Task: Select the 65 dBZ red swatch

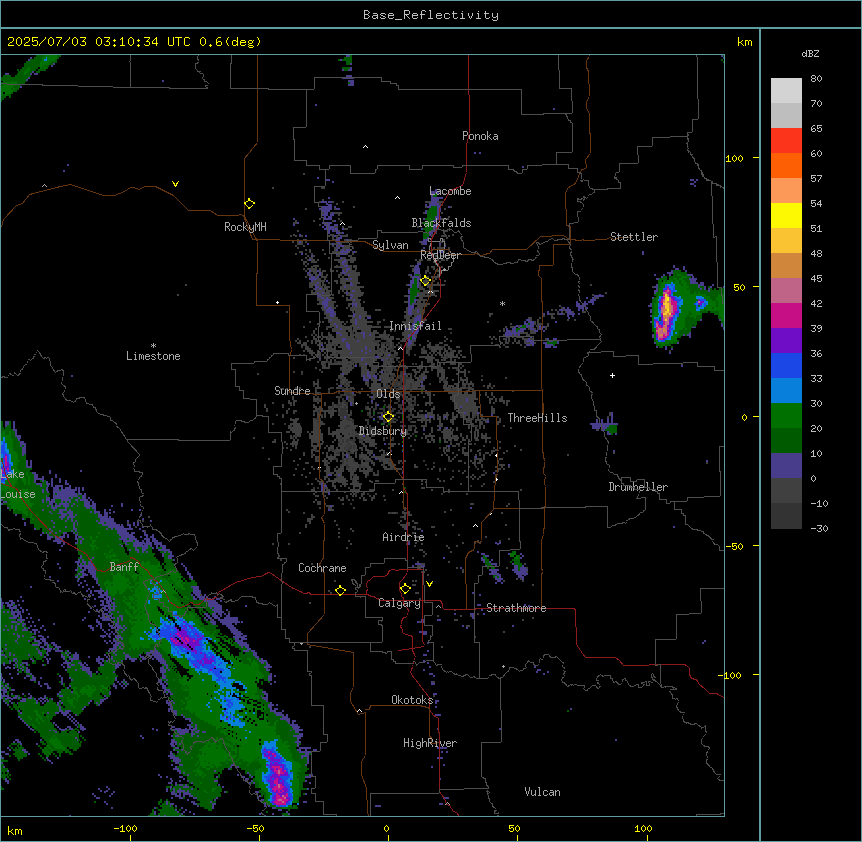Action: pyautogui.click(x=786, y=141)
